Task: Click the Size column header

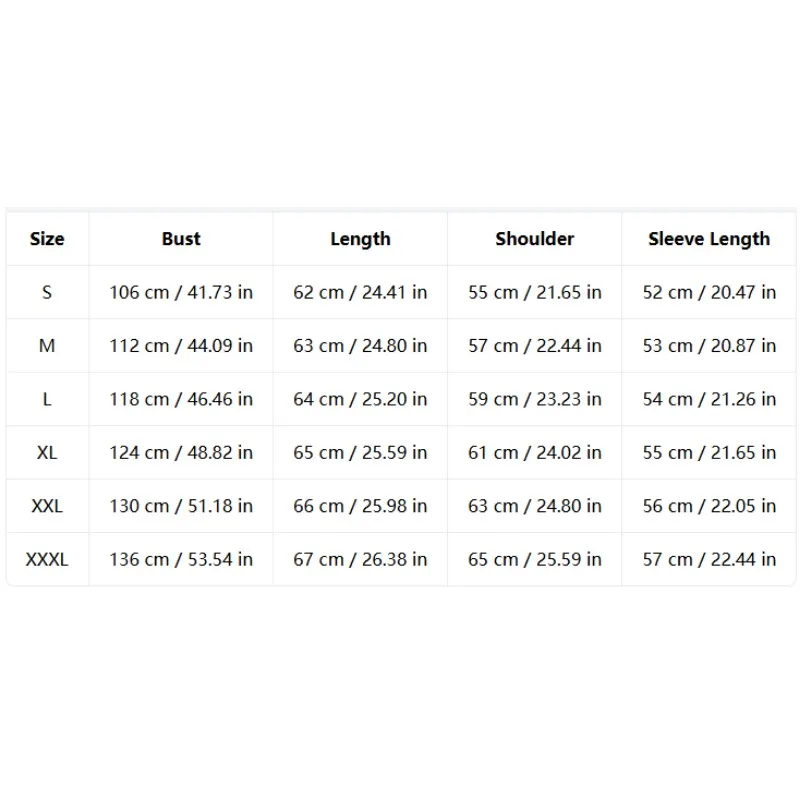Action: pyautogui.click(x=47, y=239)
